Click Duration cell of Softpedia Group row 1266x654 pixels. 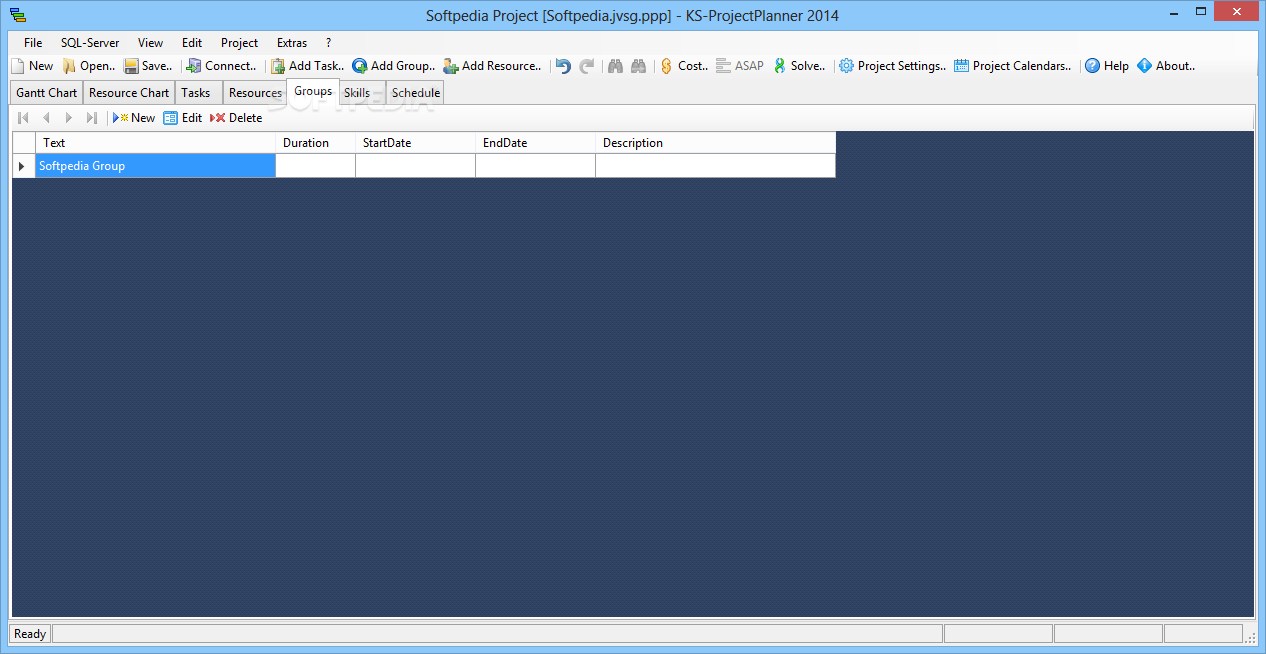[315, 166]
